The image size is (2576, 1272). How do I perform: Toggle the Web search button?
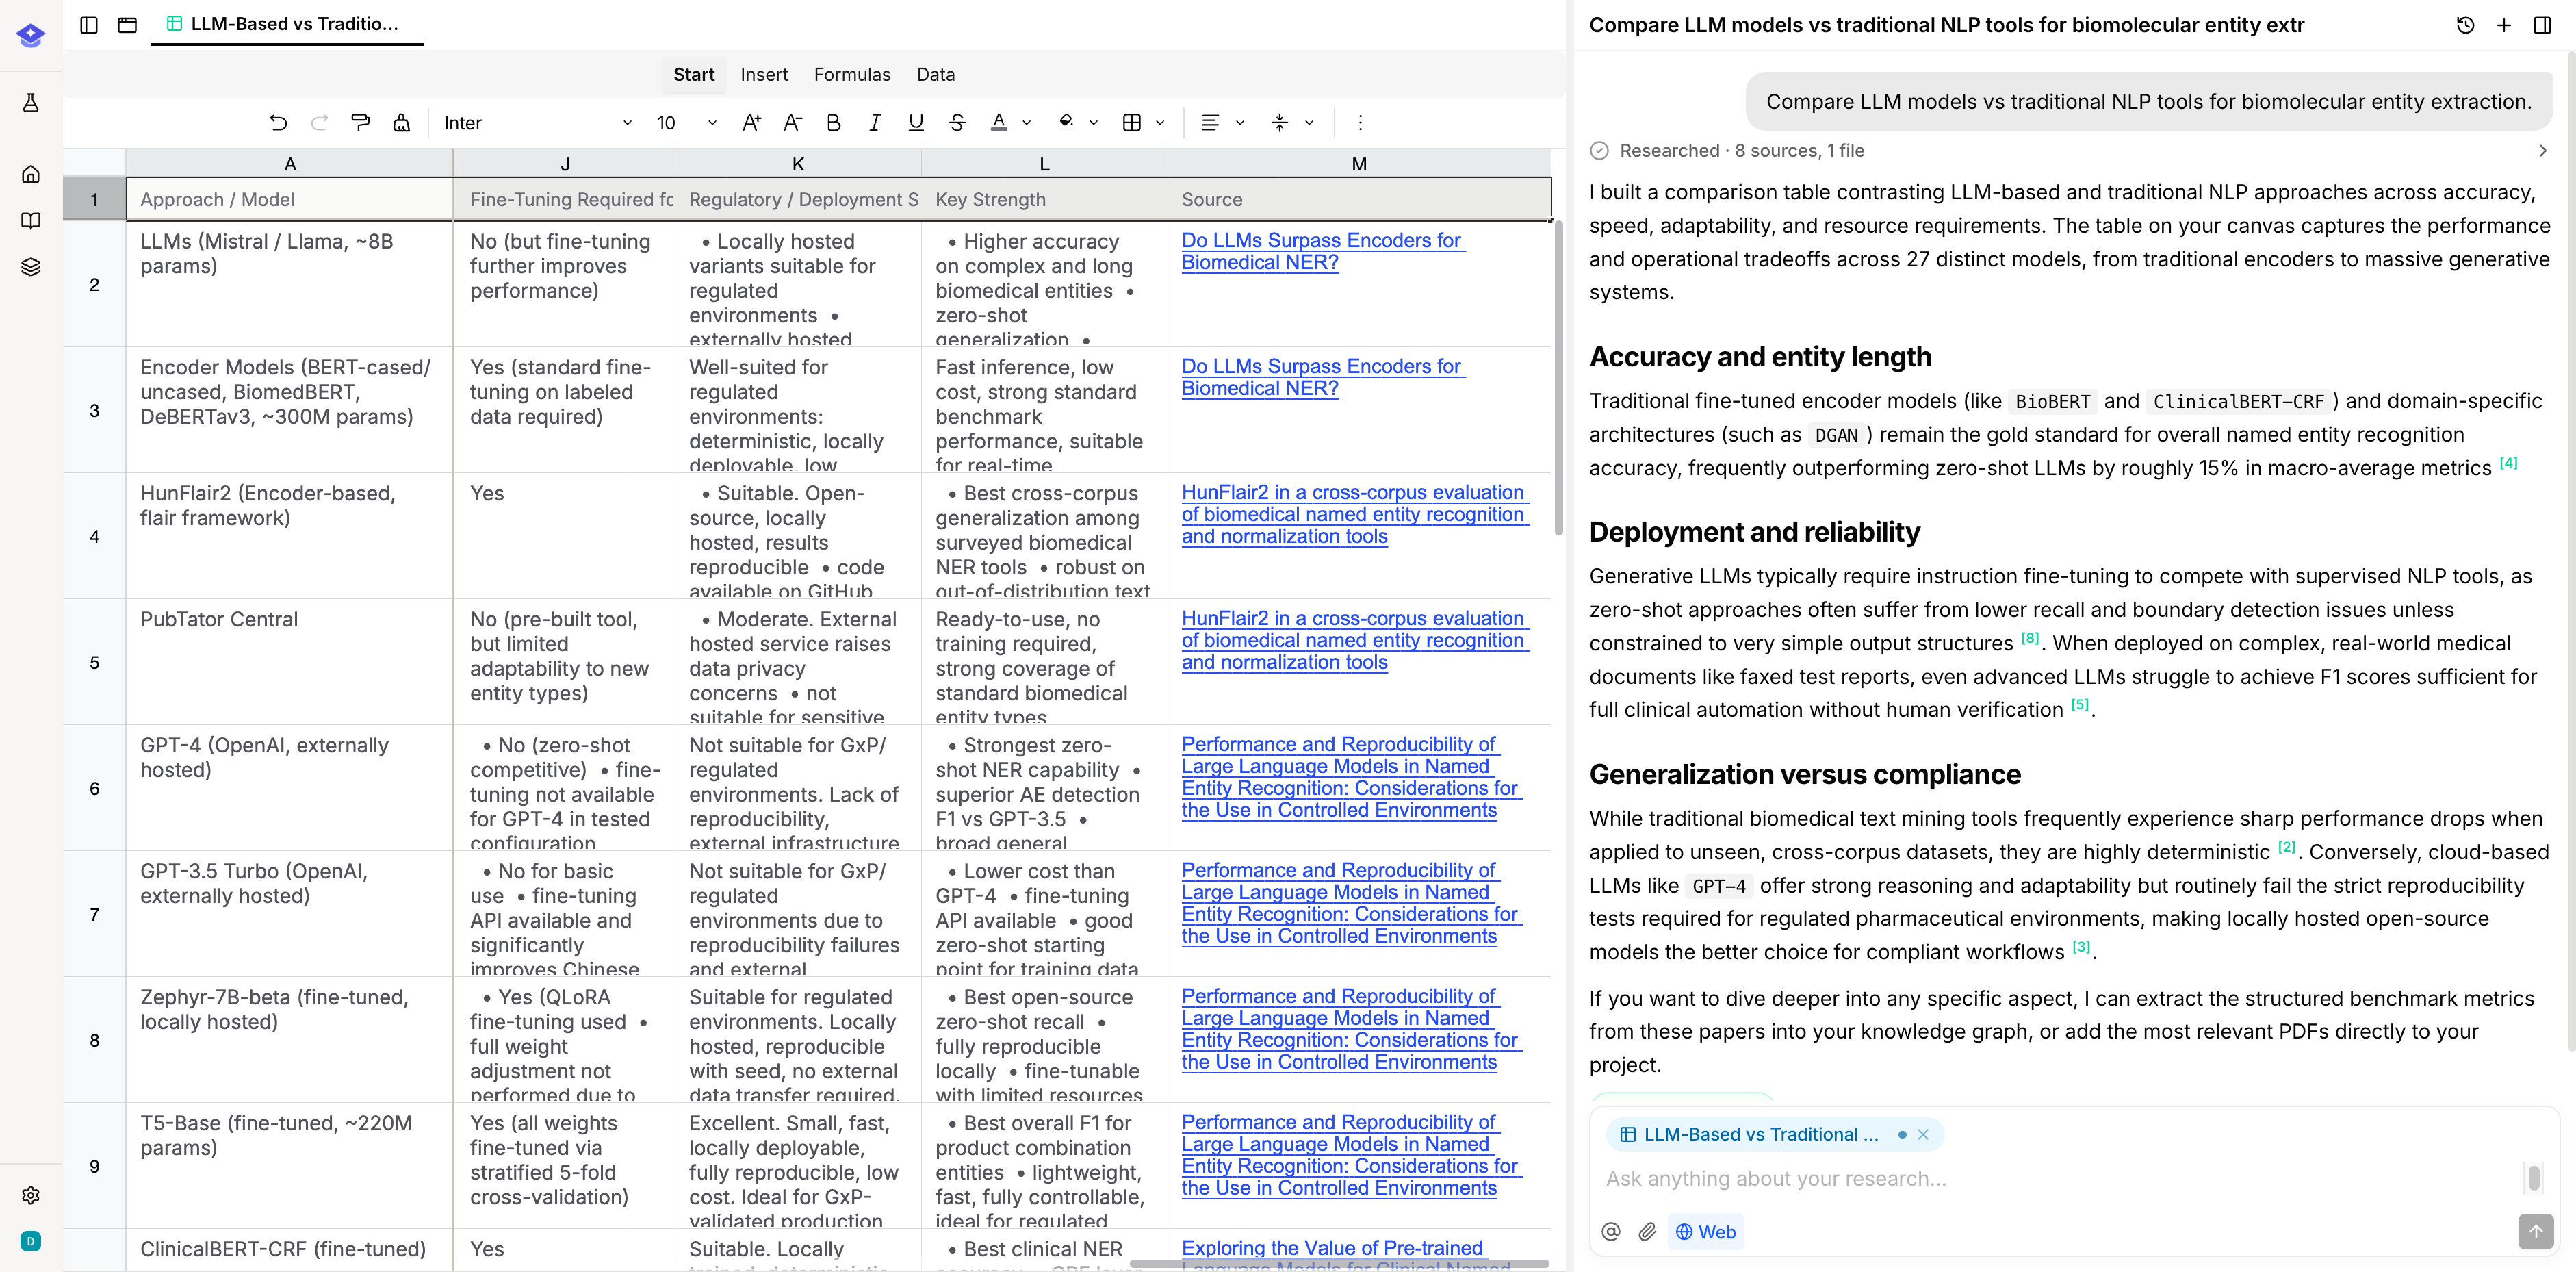(1706, 1232)
